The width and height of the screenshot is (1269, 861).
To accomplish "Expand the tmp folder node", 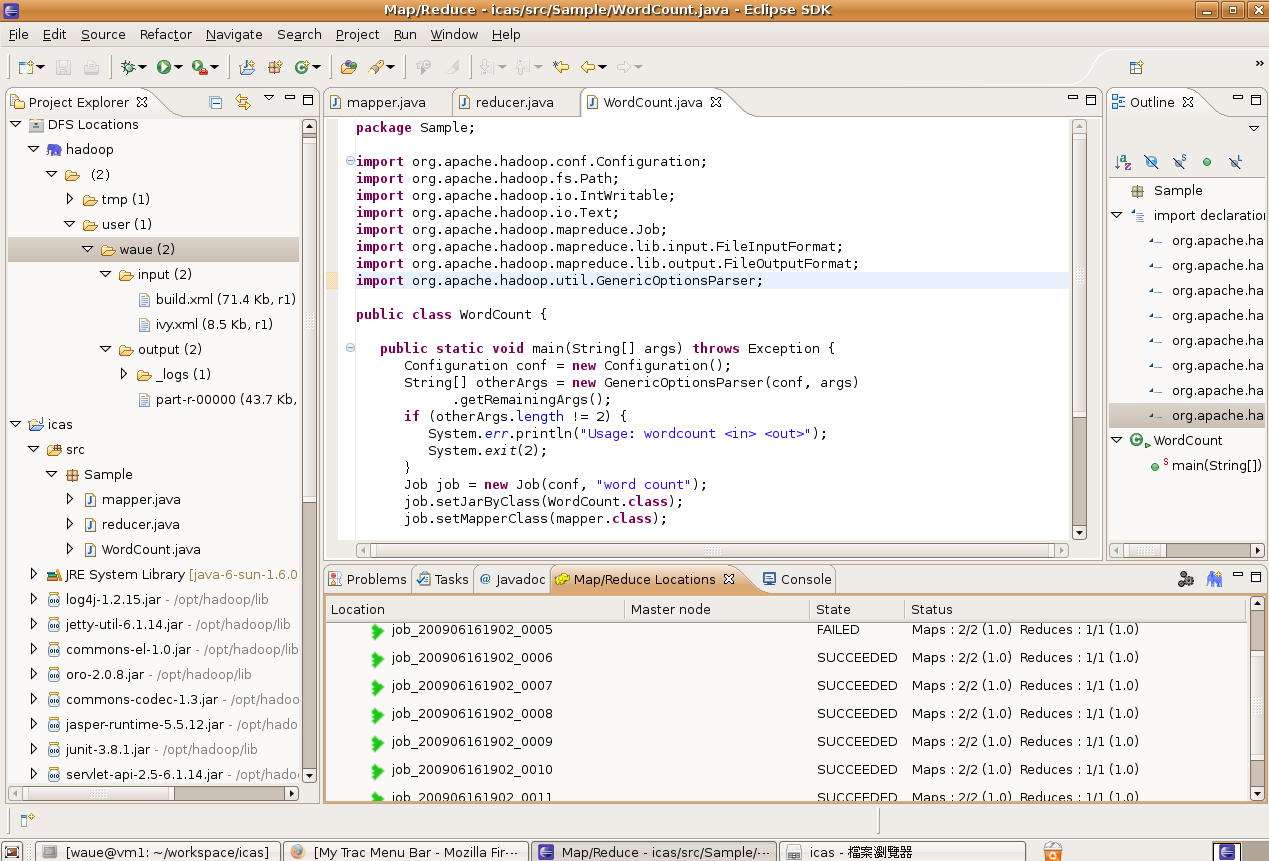I will coord(71,199).
